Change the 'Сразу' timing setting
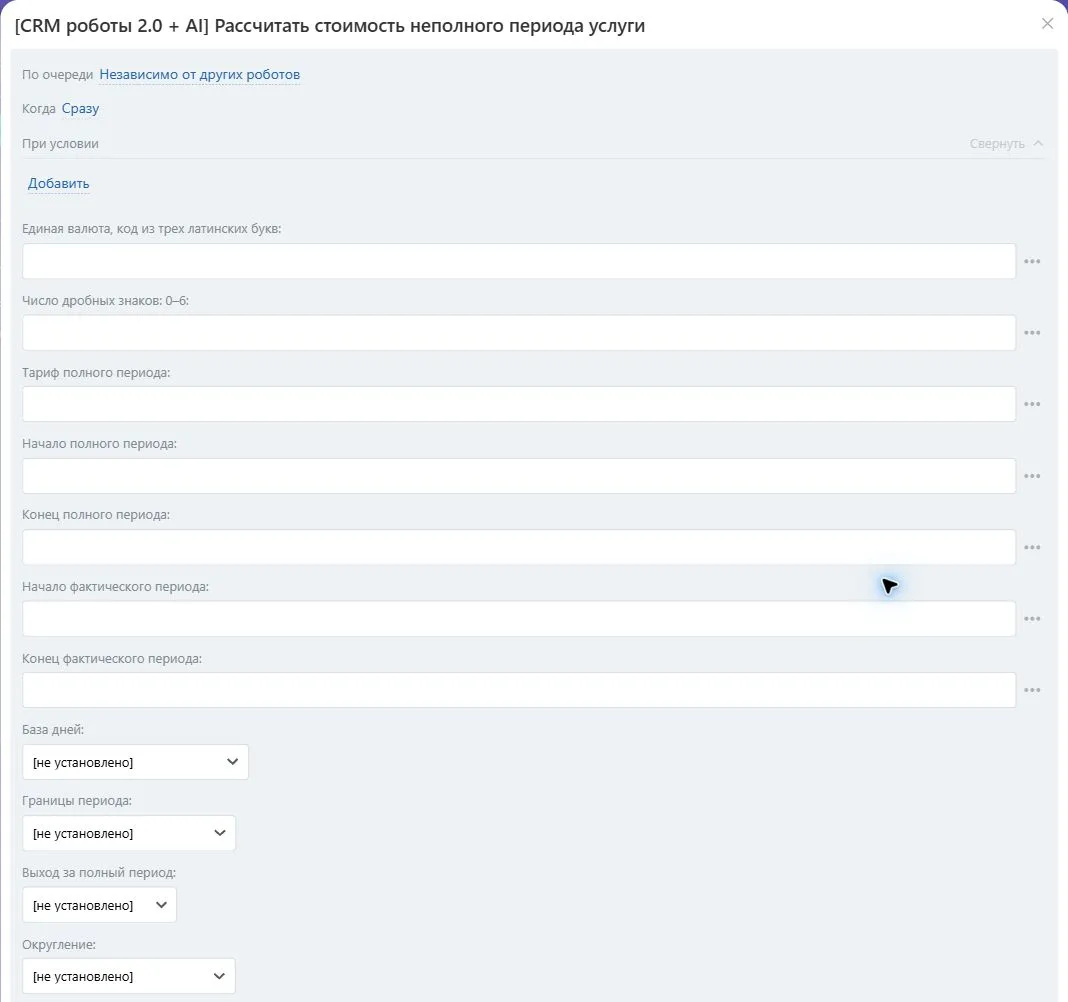 coord(80,109)
